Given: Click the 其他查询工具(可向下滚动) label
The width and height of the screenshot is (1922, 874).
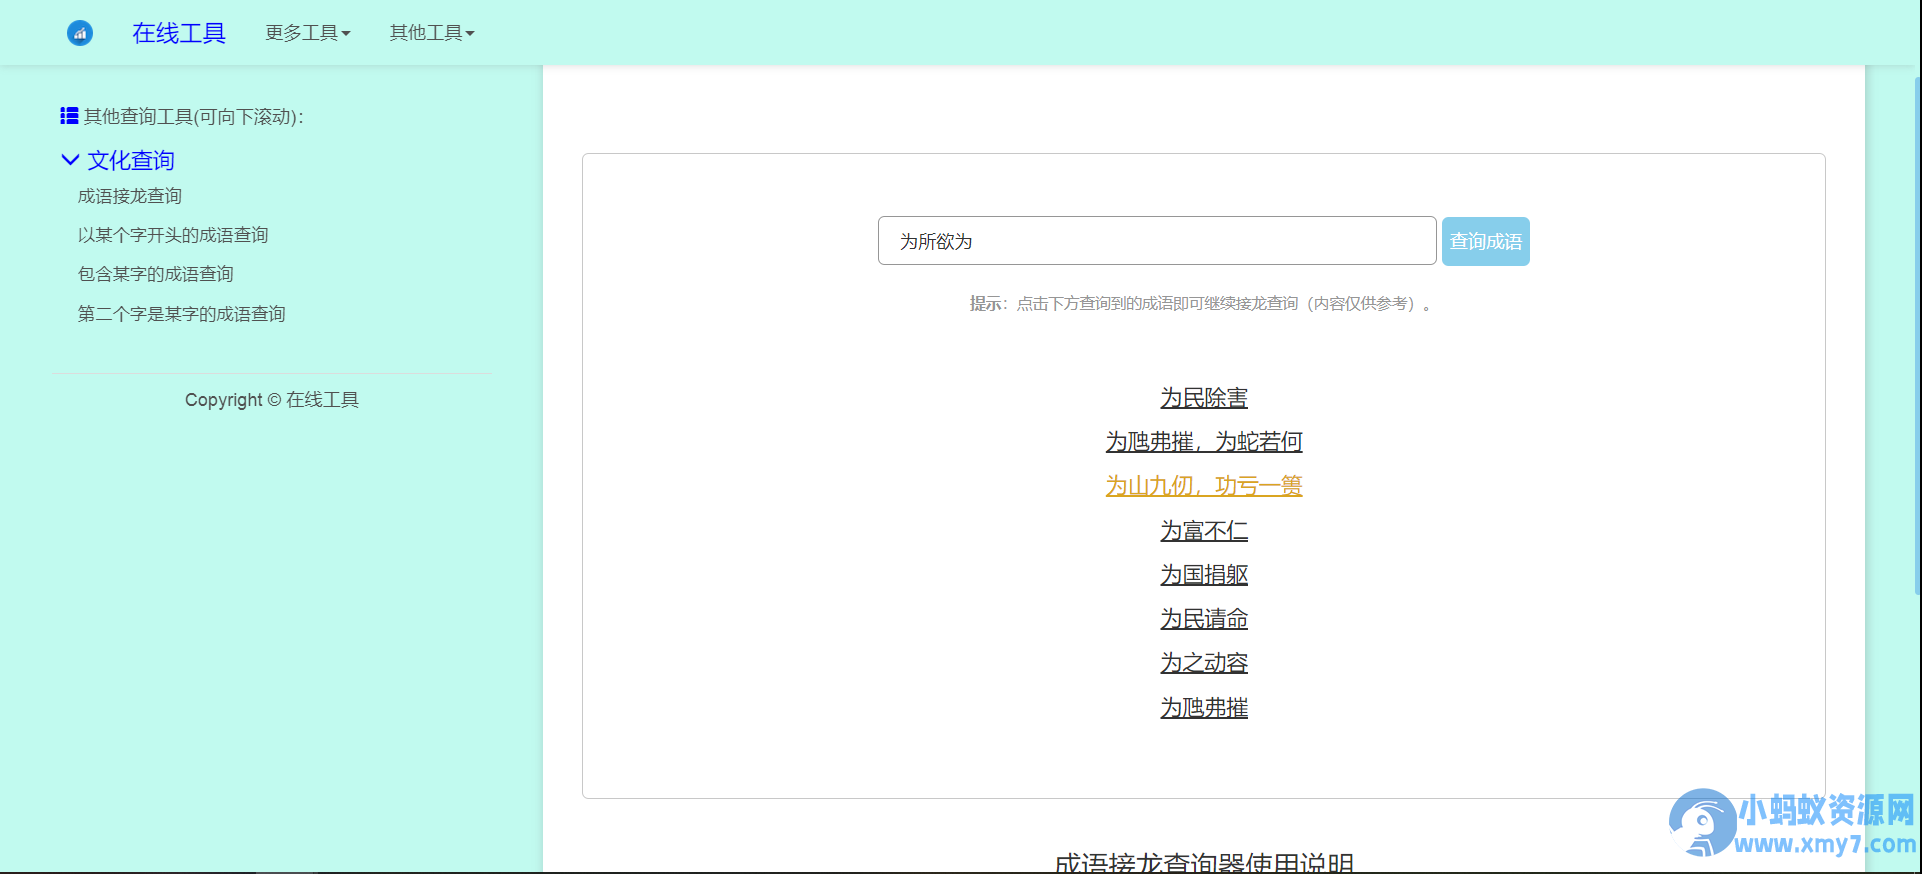Looking at the screenshot, I should [193, 117].
